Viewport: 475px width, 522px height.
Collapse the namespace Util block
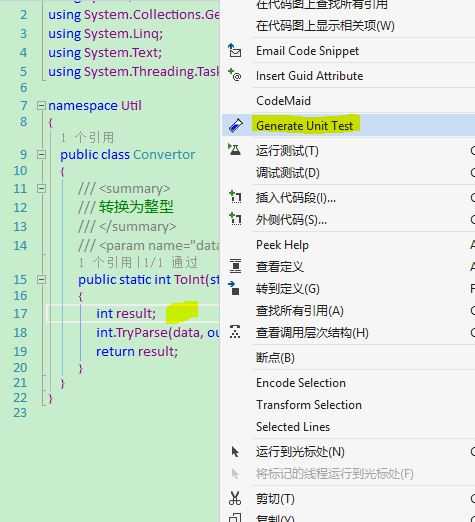[x=41, y=106]
